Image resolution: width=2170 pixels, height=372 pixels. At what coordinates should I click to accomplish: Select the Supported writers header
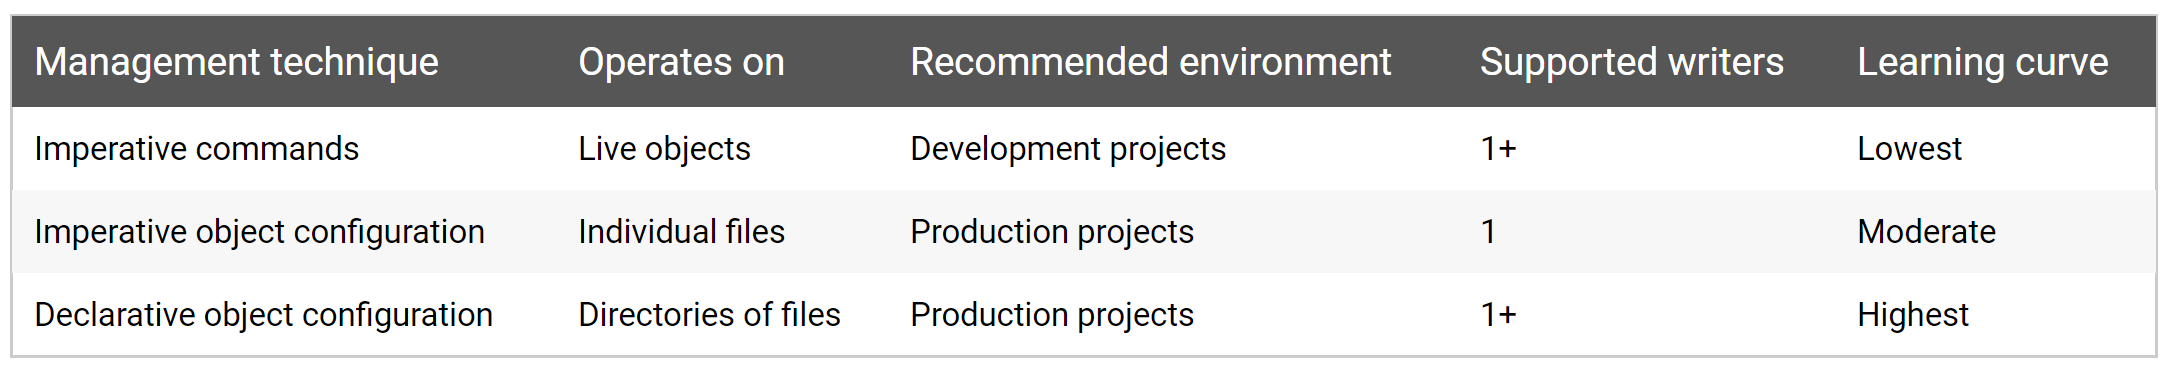1631,63
